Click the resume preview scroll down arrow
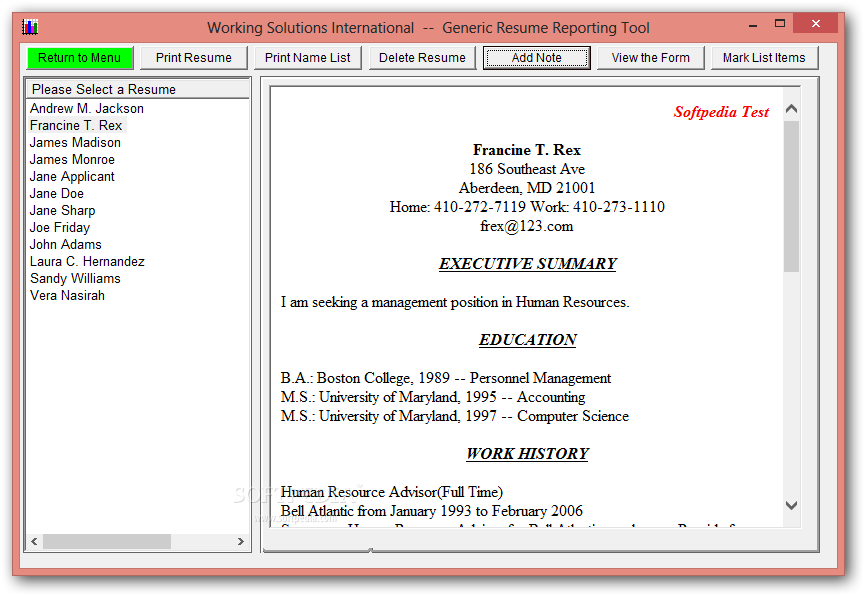The width and height of the screenshot is (865, 596). point(791,505)
